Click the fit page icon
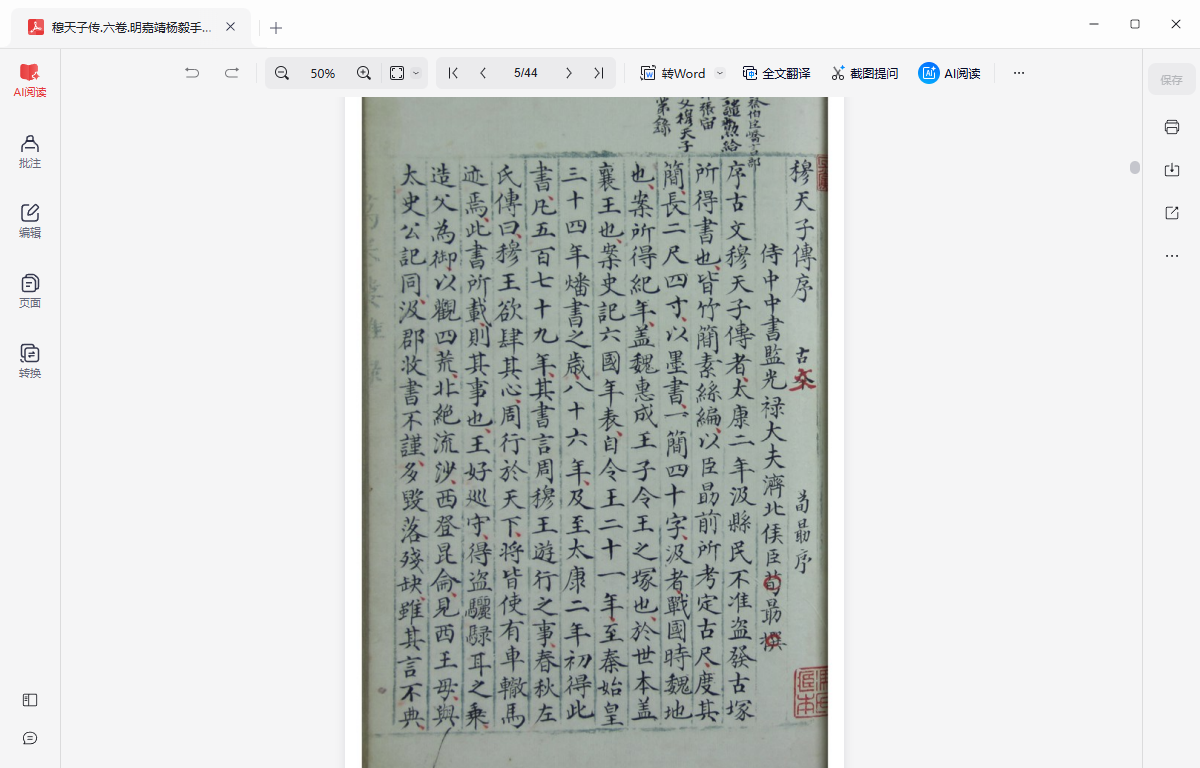 pos(397,73)
